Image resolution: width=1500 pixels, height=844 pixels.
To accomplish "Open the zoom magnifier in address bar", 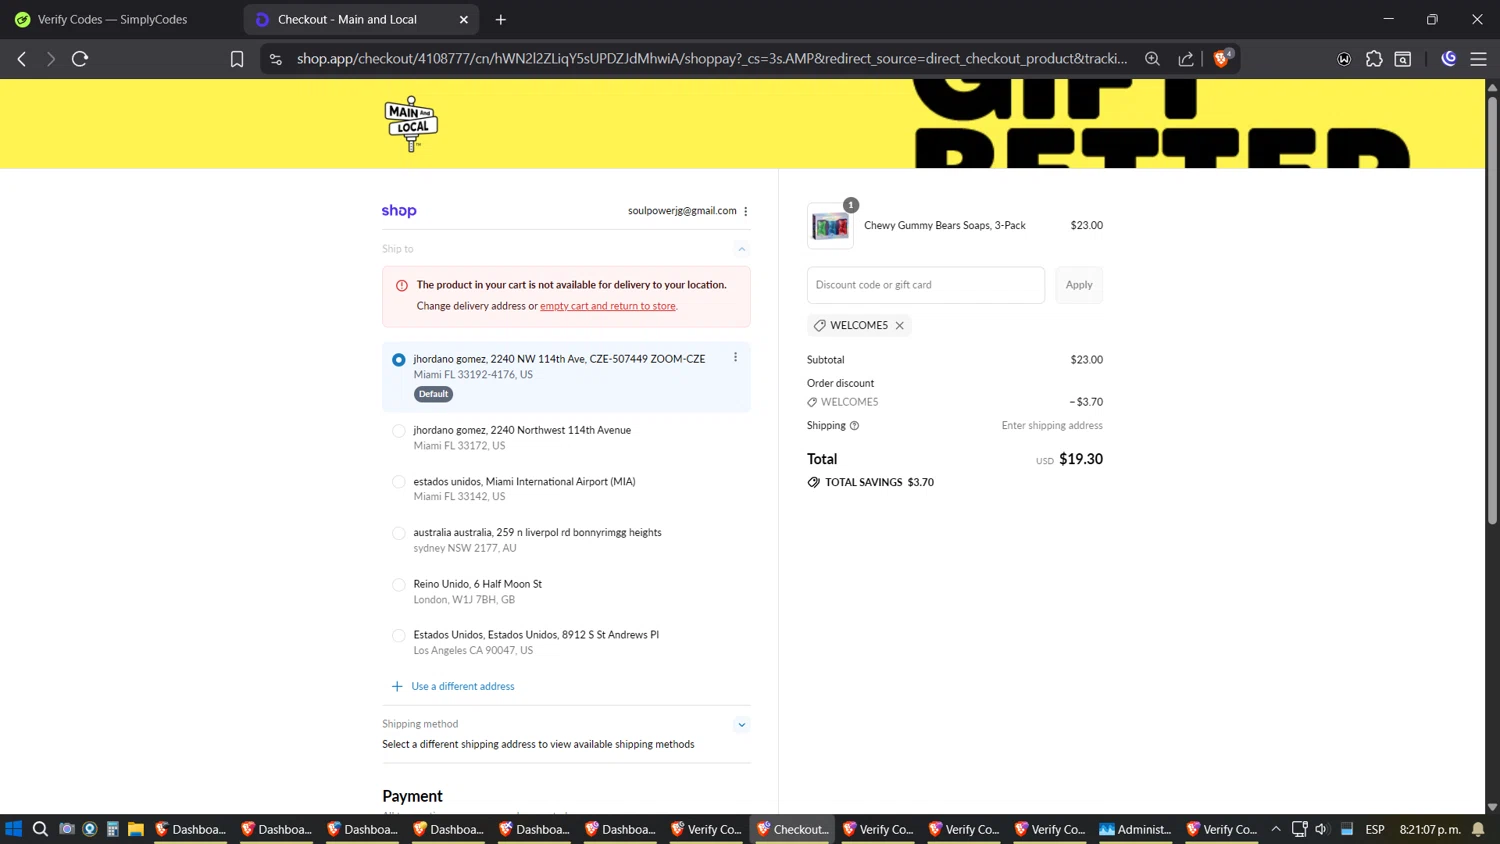I will 1152,59.
